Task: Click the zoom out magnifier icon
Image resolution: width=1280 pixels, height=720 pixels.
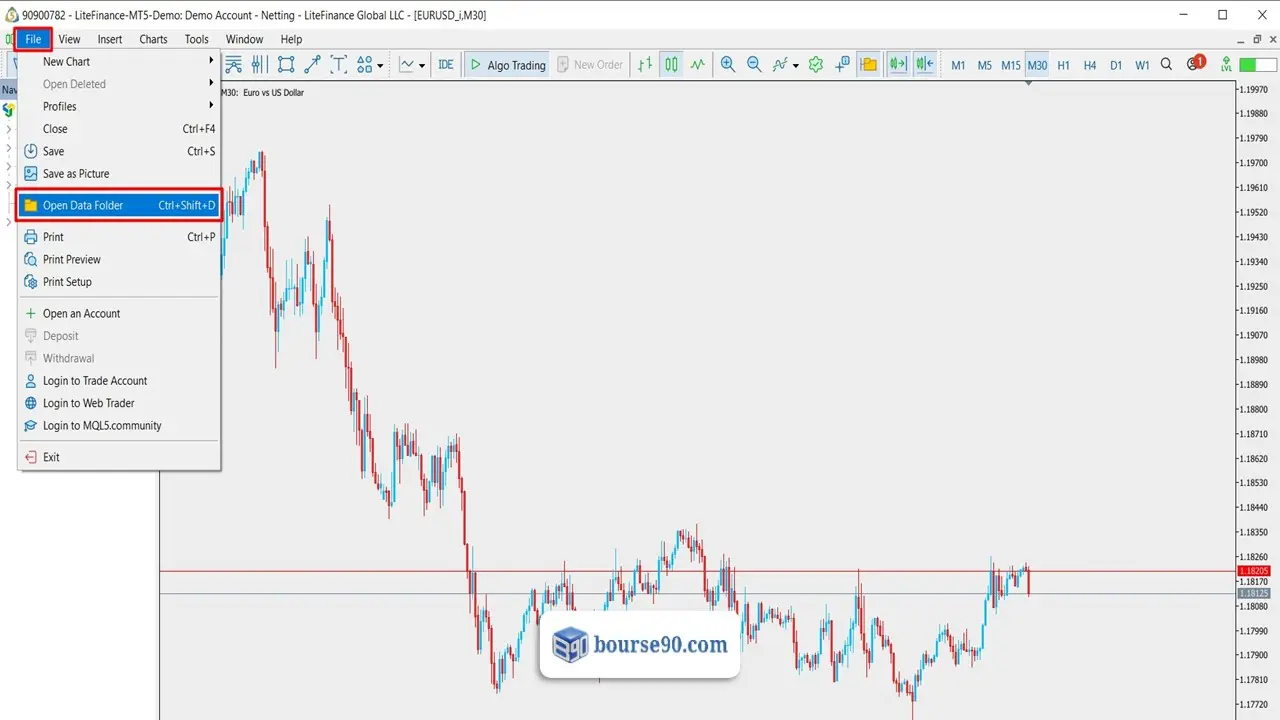Action: [754, 65]
